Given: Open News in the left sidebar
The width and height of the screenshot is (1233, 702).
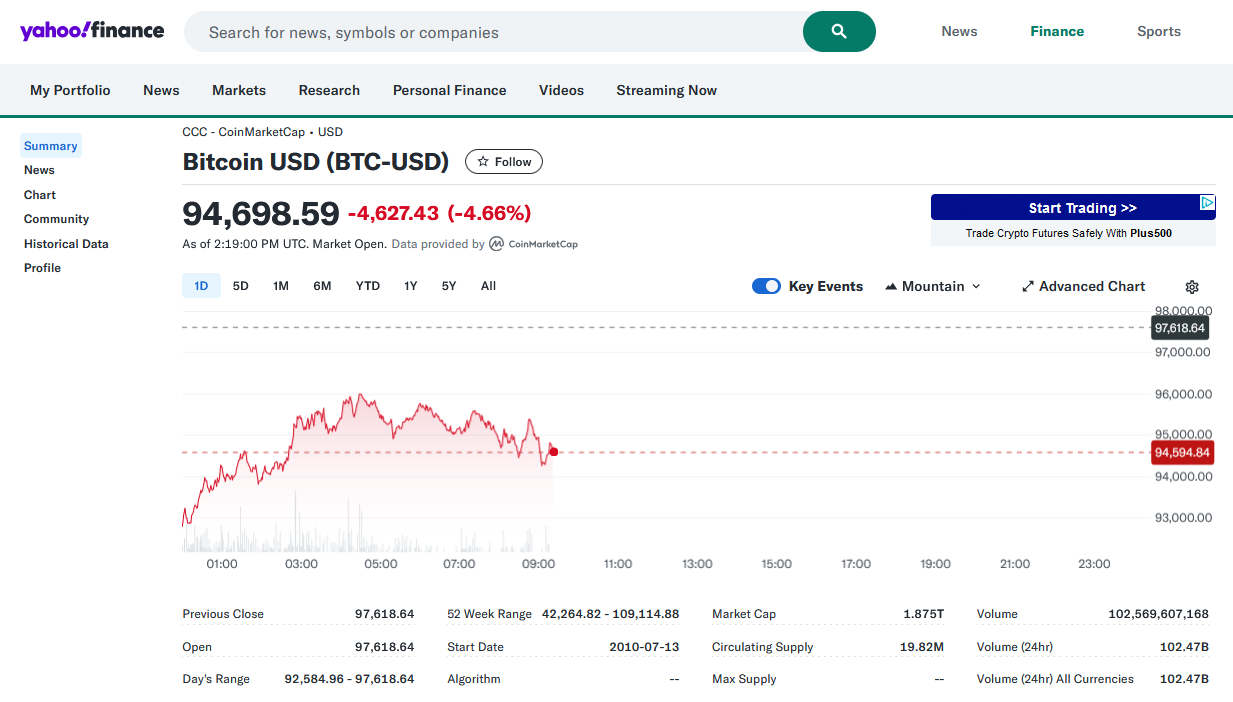Looking at the screenshot, I should (x=39, y=170).
